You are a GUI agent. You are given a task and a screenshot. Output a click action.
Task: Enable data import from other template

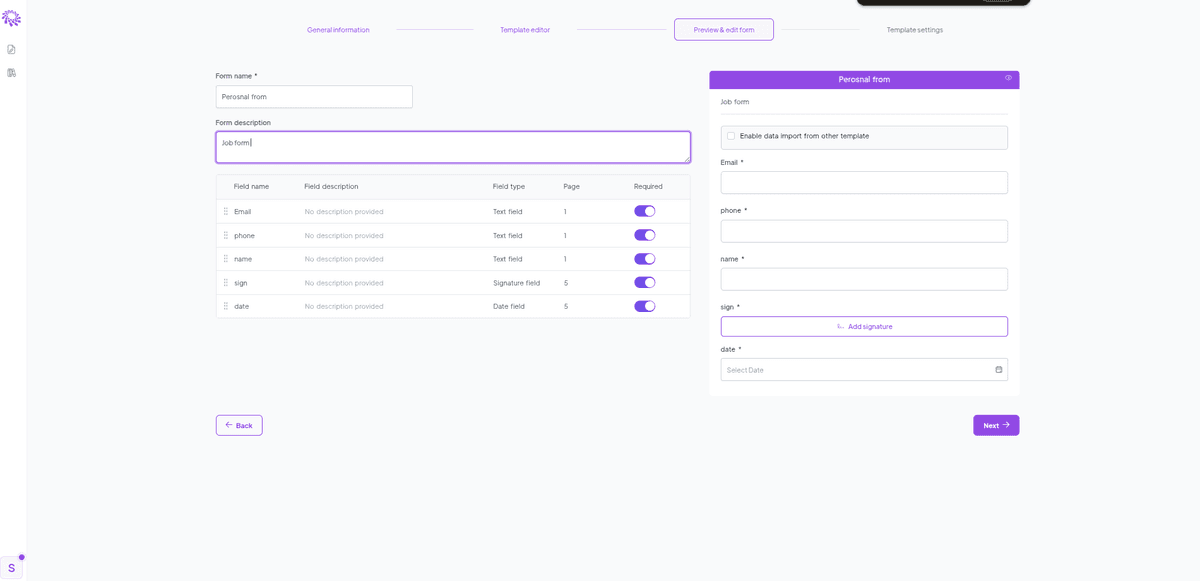click(730, 136)
